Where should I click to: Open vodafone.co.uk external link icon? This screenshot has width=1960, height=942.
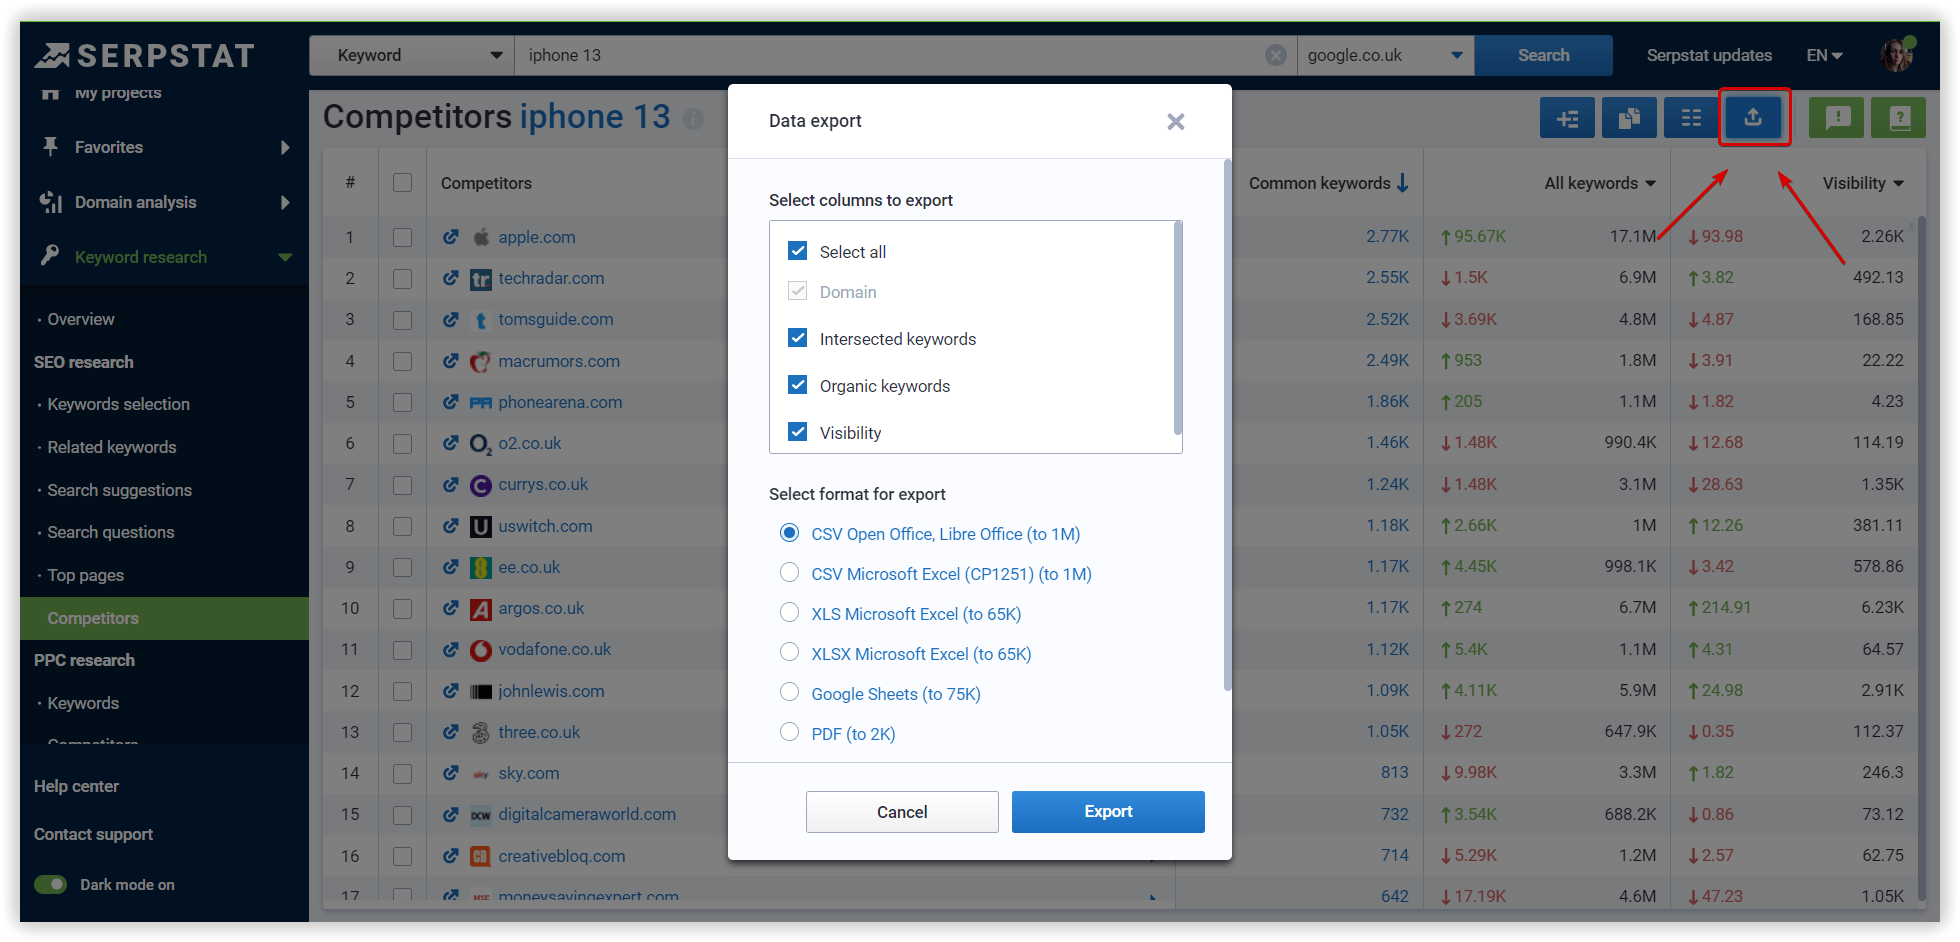[451, 649]
